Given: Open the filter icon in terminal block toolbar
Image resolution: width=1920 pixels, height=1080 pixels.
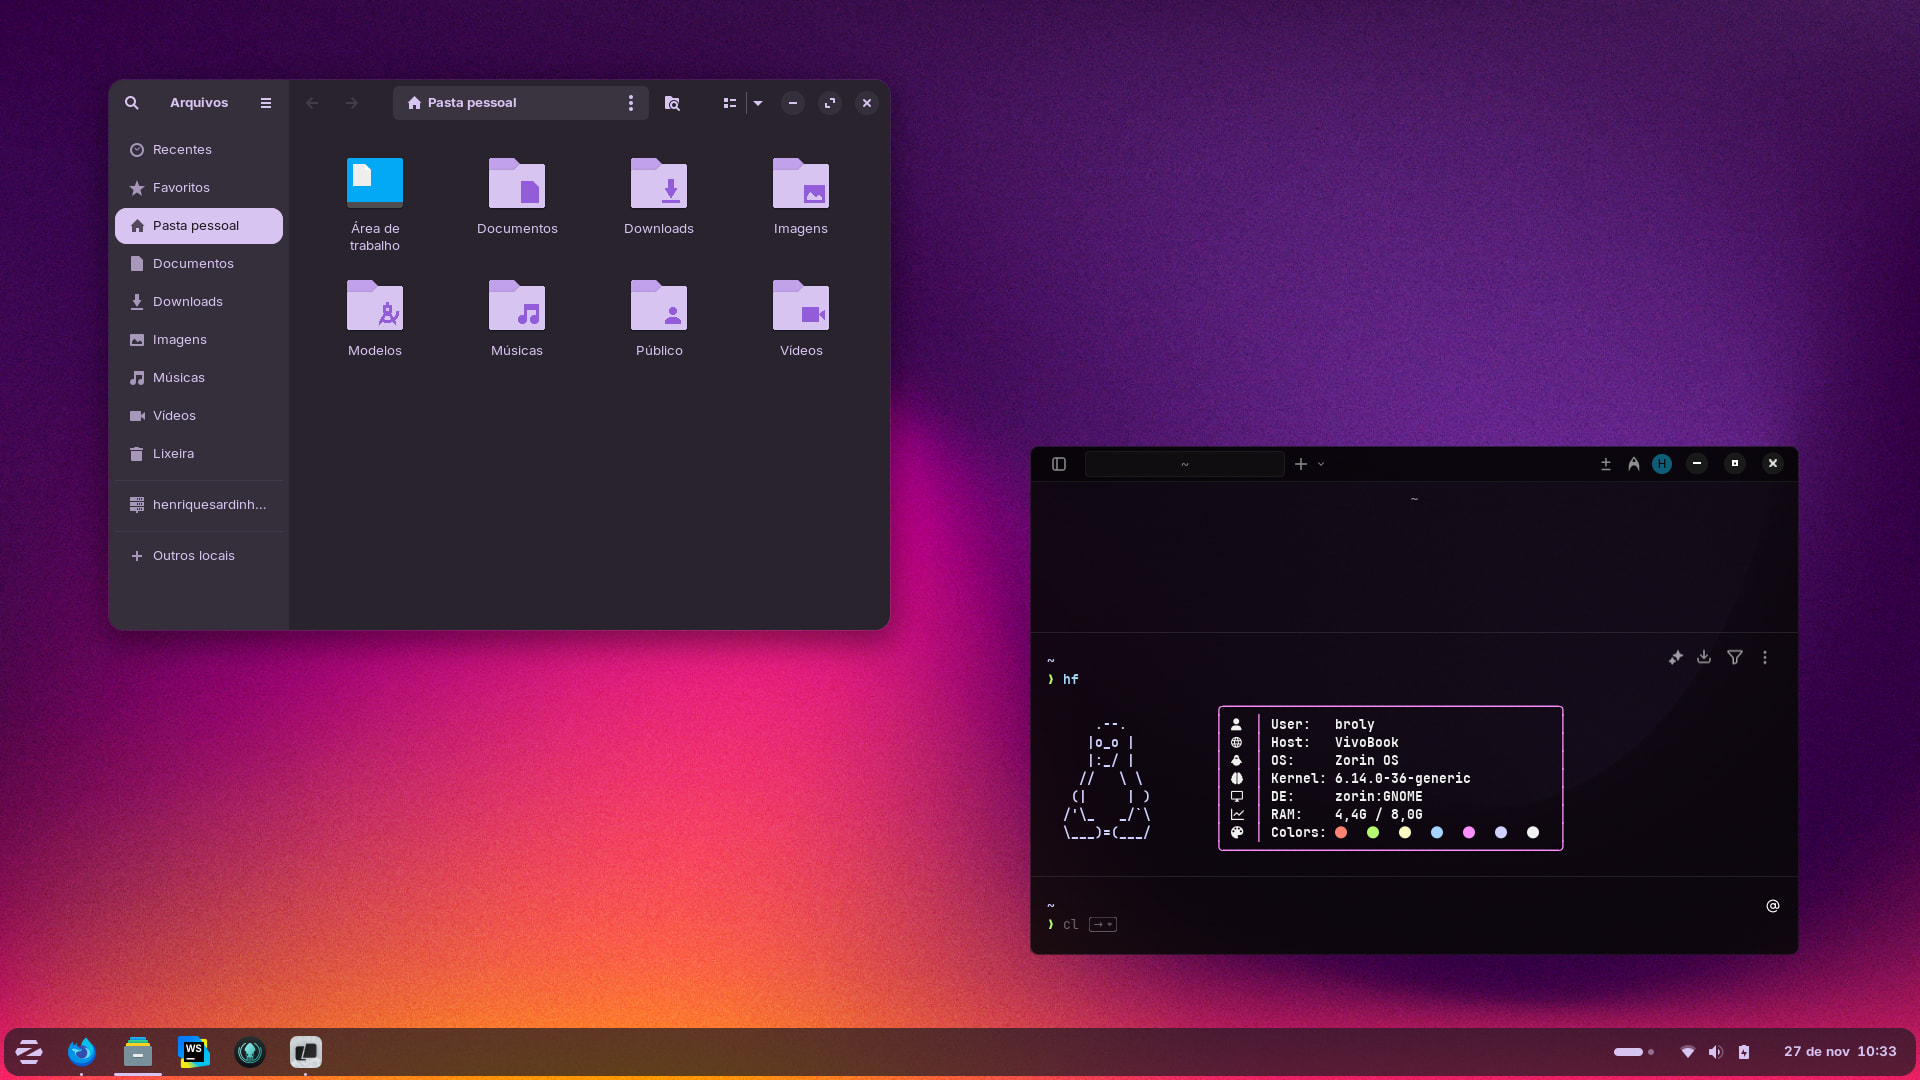Looking at the screenshot, I should tap(1734, 658).
